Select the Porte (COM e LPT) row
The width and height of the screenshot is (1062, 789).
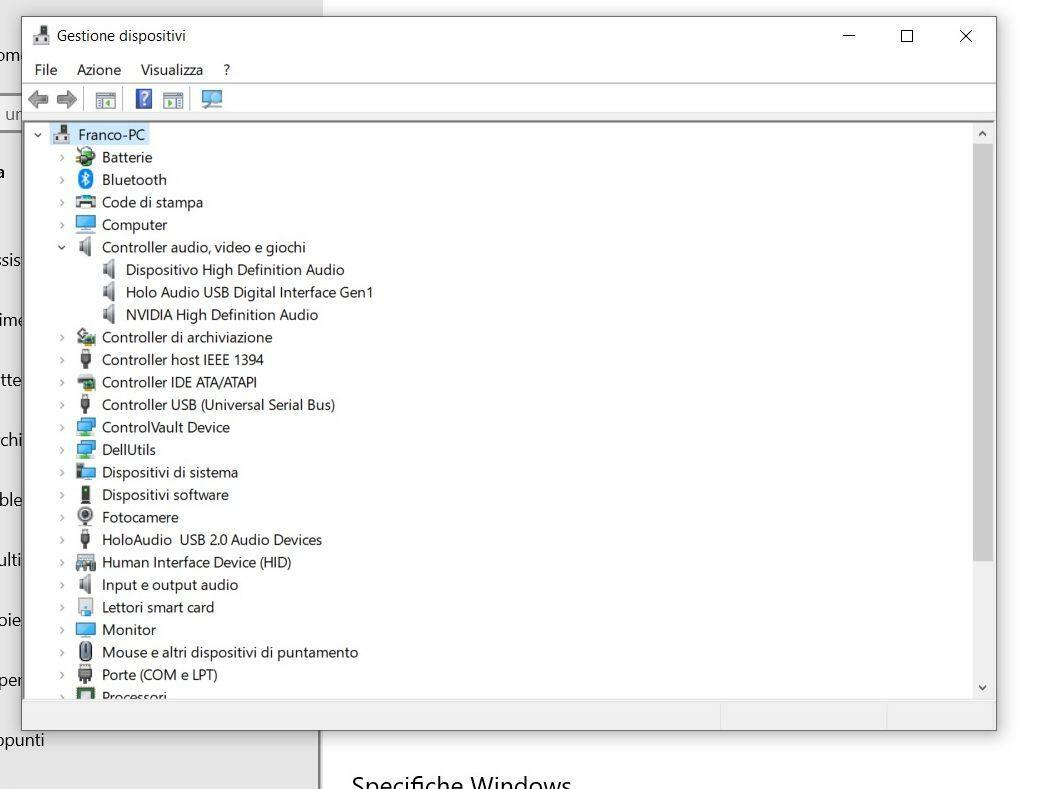point(160,675)
